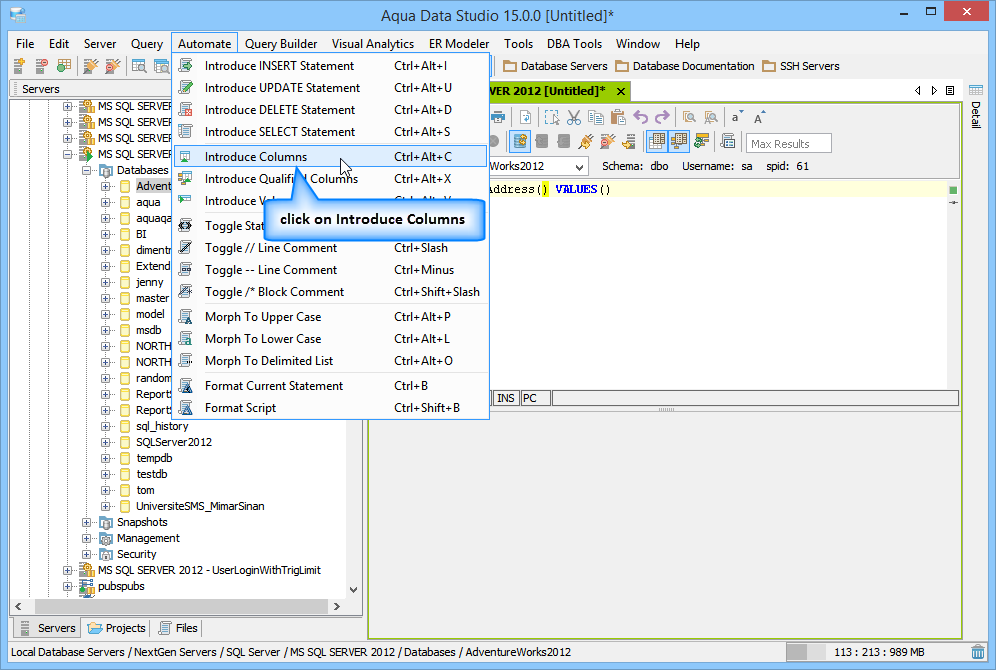Click the Print icon in editor toolbar
This screenshot has width=996, height=670.
(499, 117)
